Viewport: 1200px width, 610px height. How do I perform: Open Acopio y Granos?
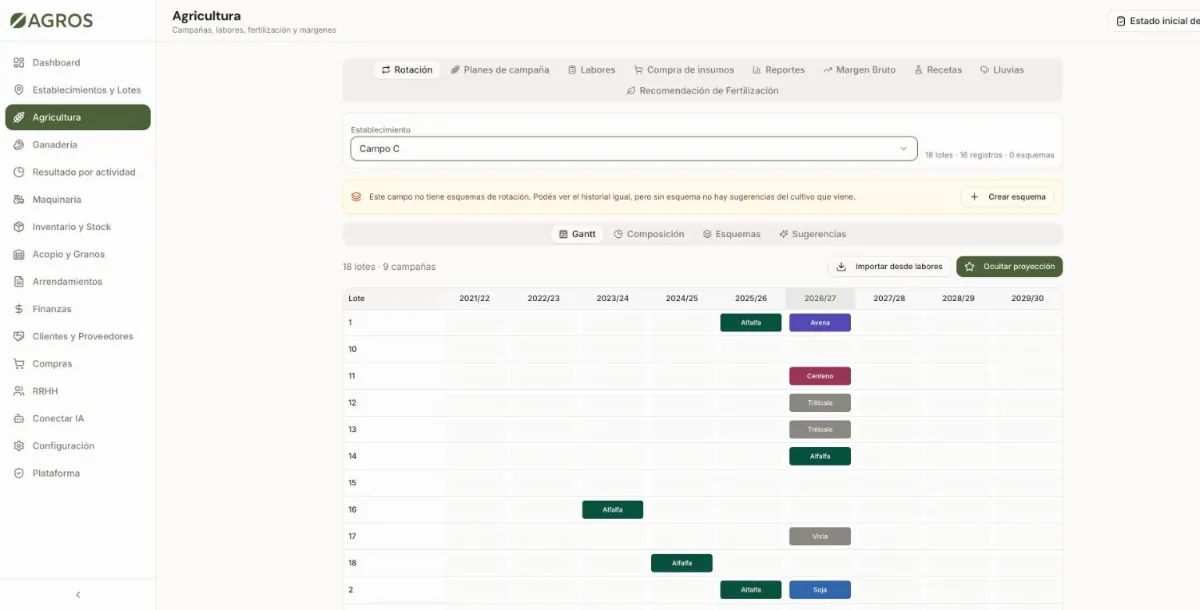(x=78, y=254)
